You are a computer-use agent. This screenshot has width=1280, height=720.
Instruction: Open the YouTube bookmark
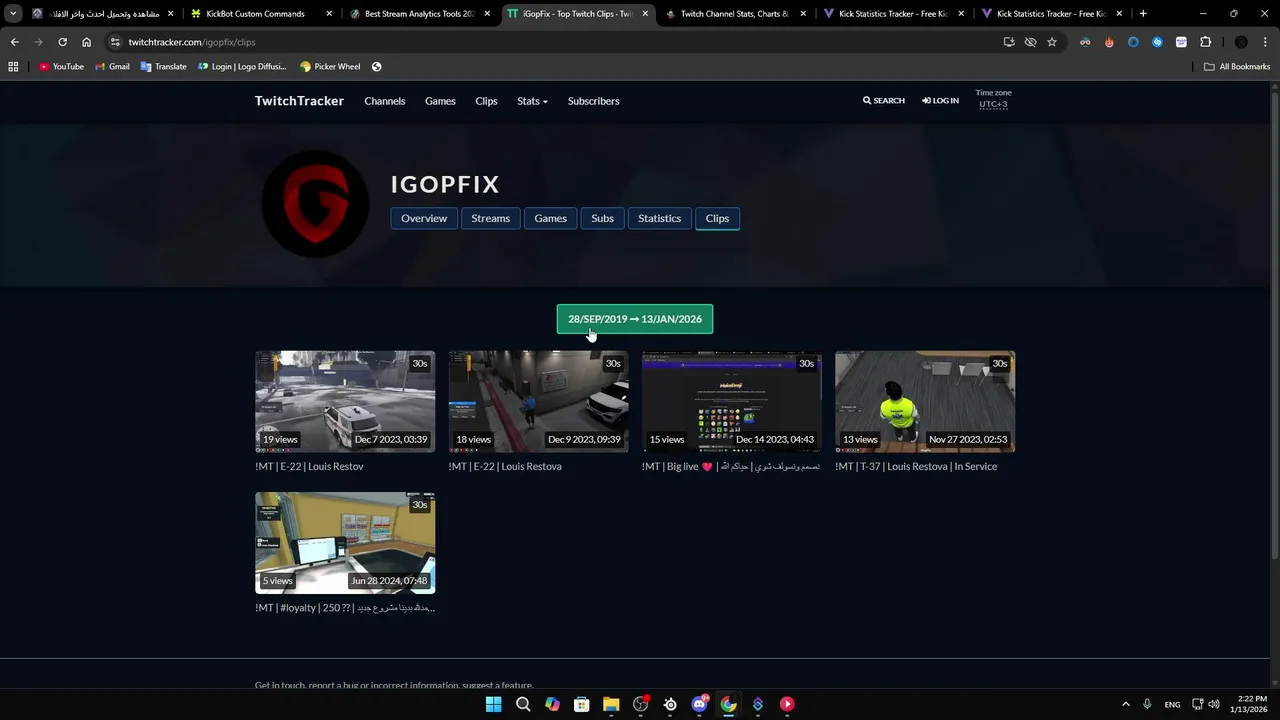click(x=61, y=67)
